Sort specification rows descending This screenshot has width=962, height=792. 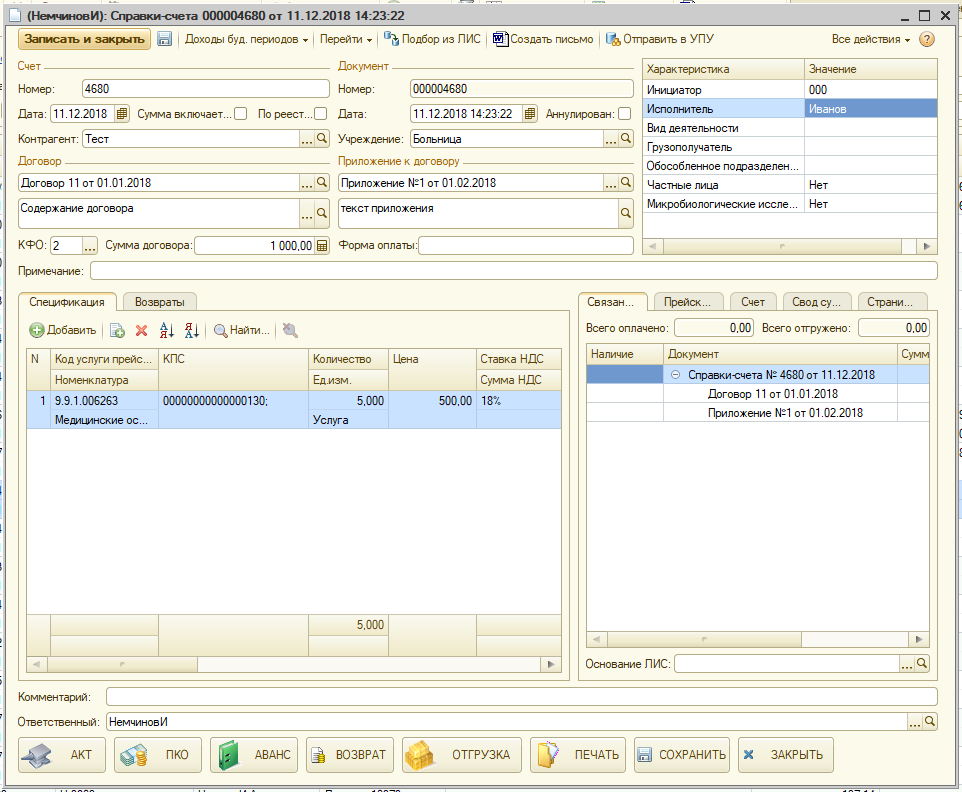(192, 330)
